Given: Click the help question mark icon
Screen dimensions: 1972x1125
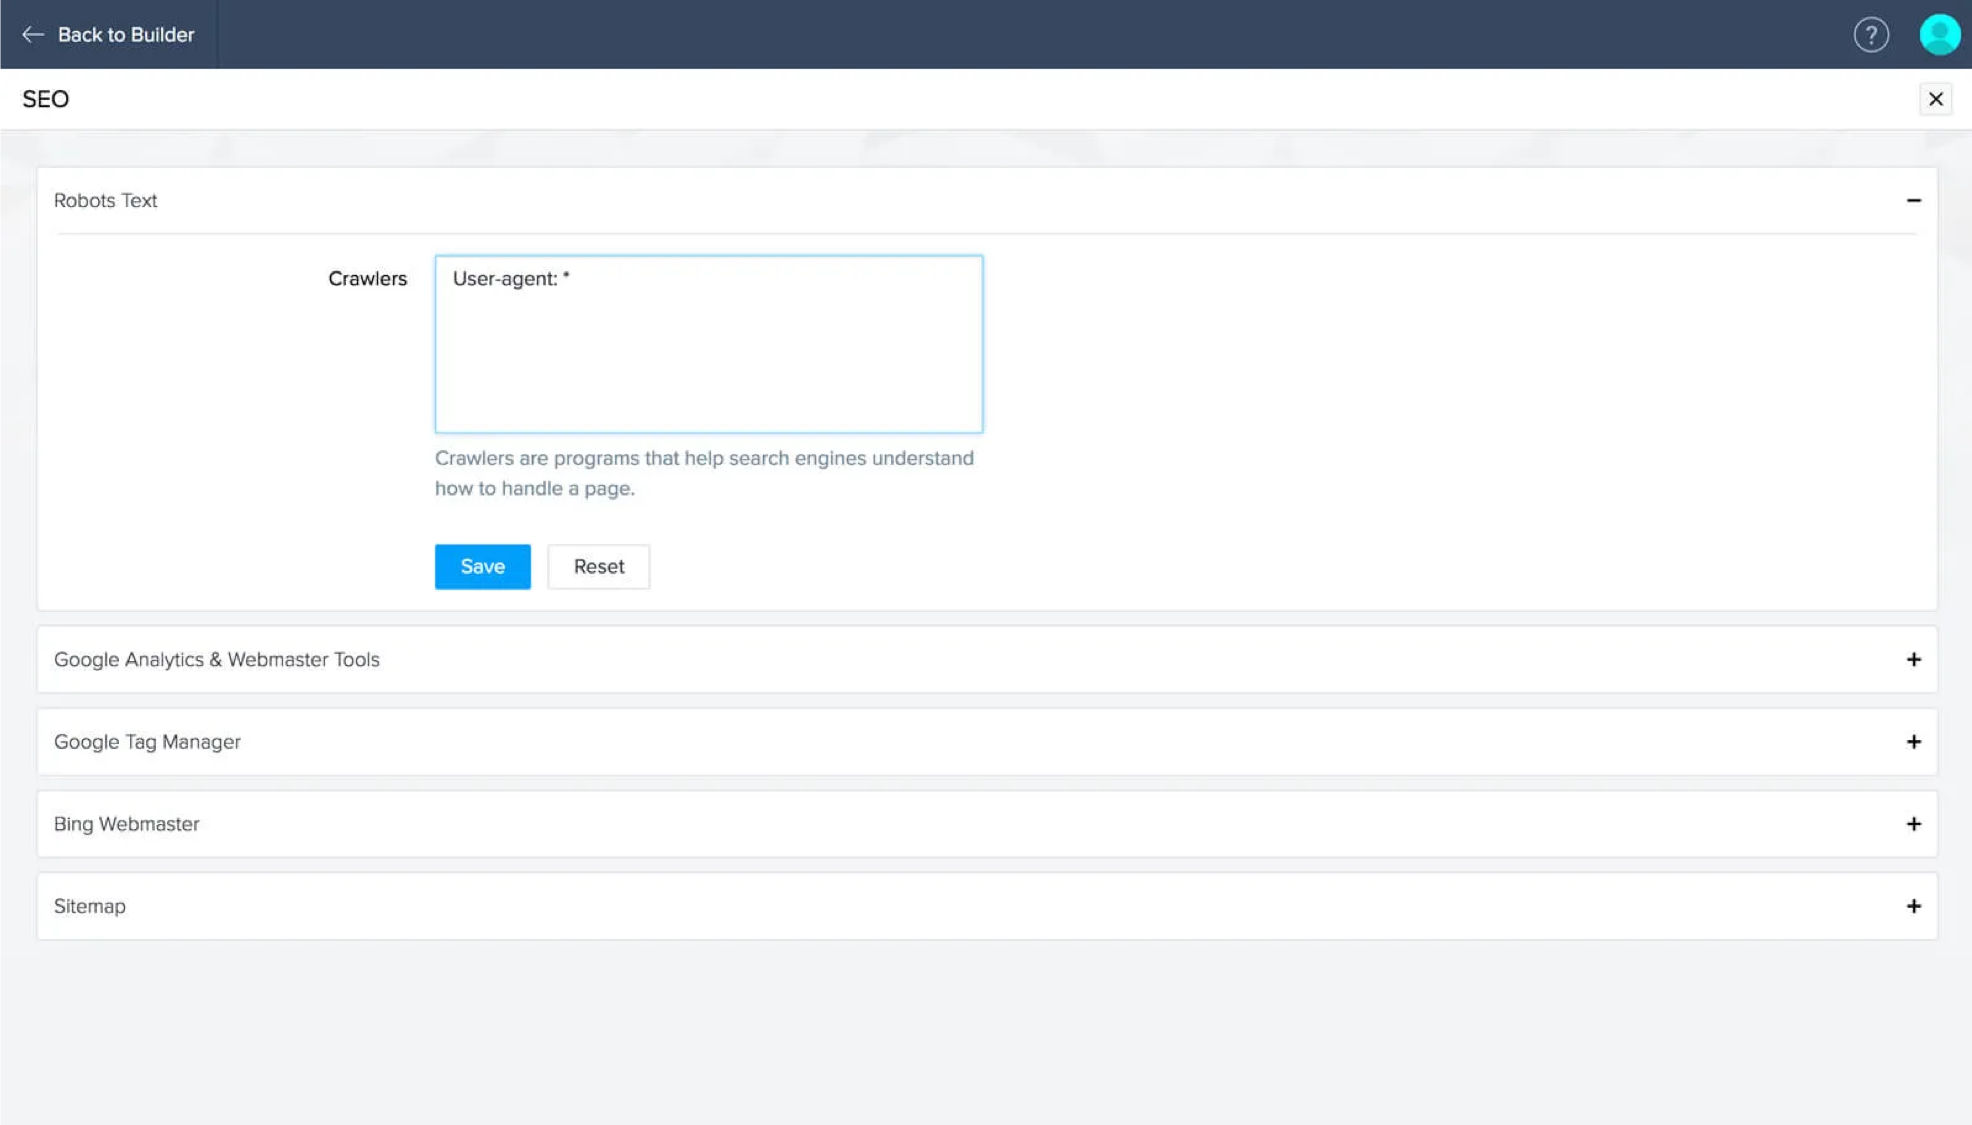Looking at the screenshot, I should [x=1872, y=34].
